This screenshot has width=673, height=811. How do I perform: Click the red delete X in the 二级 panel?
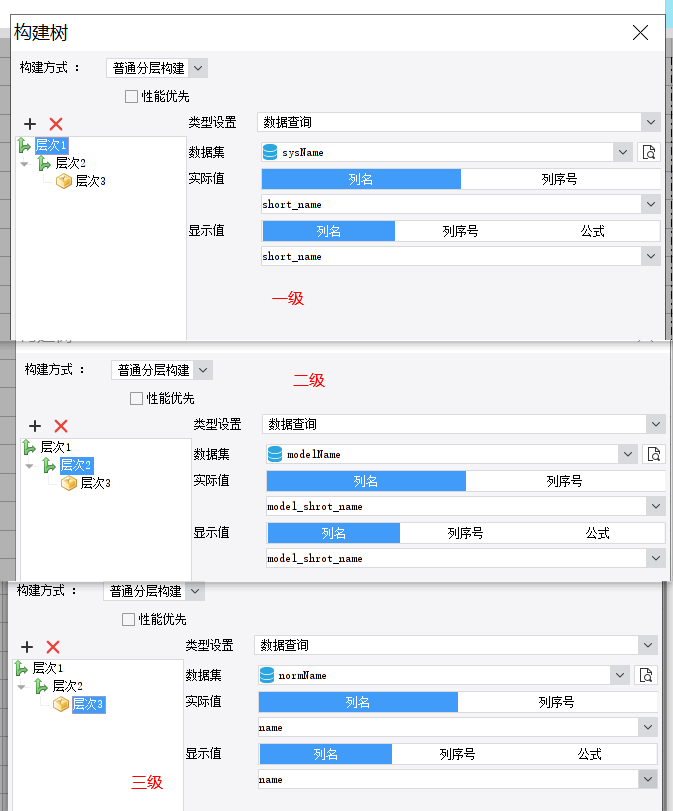(61, 426)
